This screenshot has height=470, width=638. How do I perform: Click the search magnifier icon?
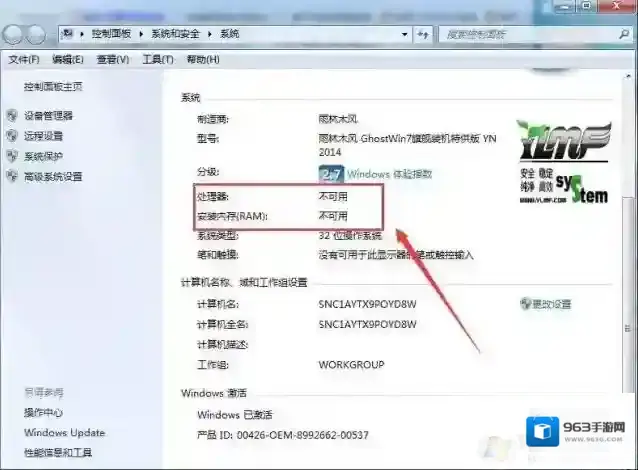point(624,34)
